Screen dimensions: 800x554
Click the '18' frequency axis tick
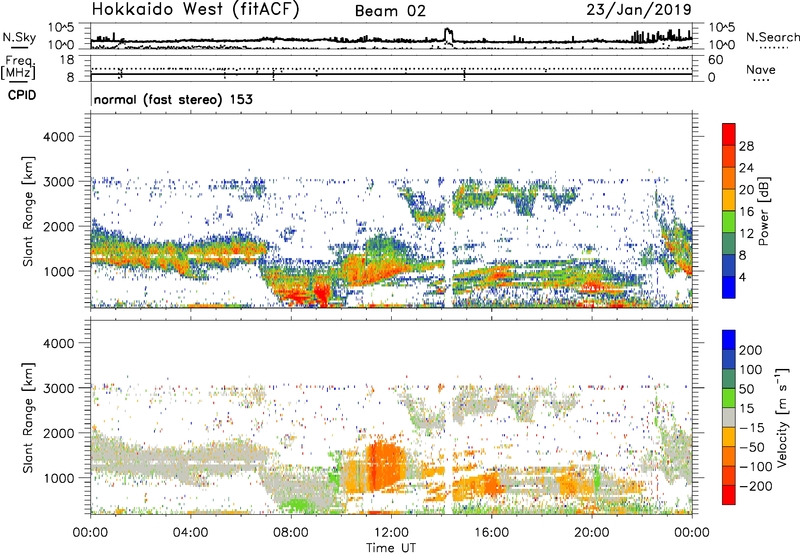coord(67,60)
